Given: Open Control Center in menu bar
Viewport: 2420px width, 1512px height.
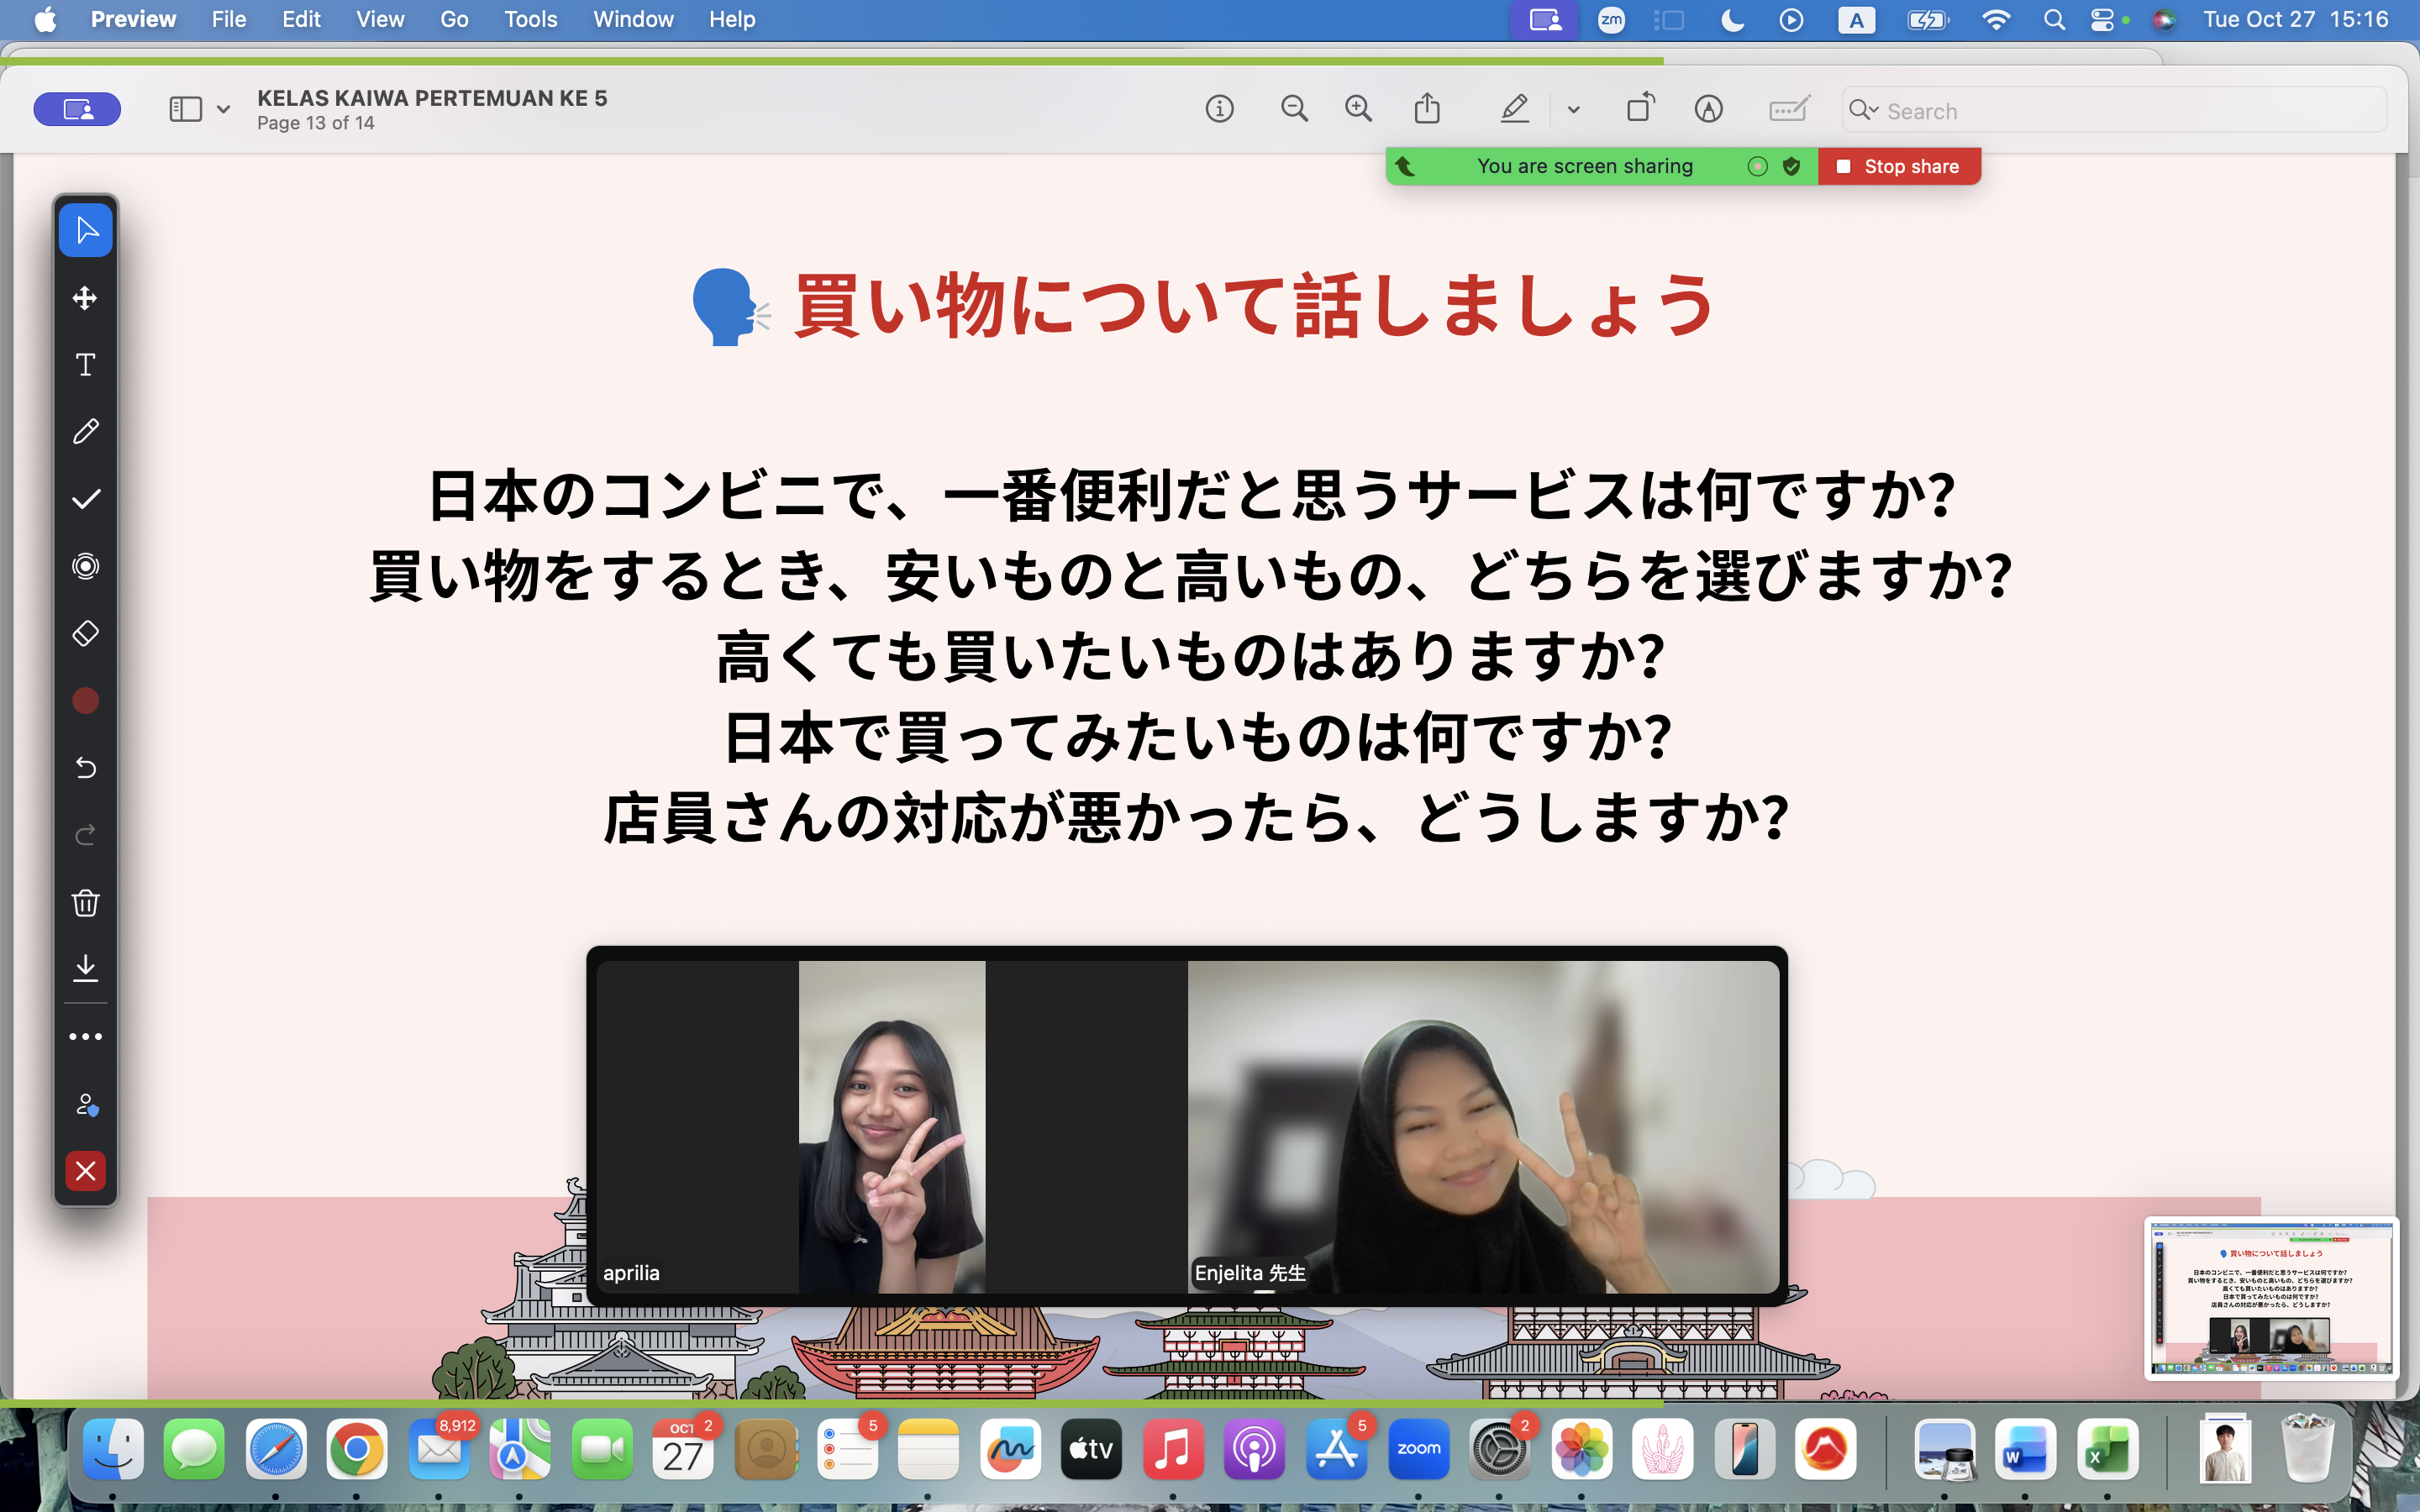Looking at the screenshot, I should pyautogui.click(x=2102, y=20).
